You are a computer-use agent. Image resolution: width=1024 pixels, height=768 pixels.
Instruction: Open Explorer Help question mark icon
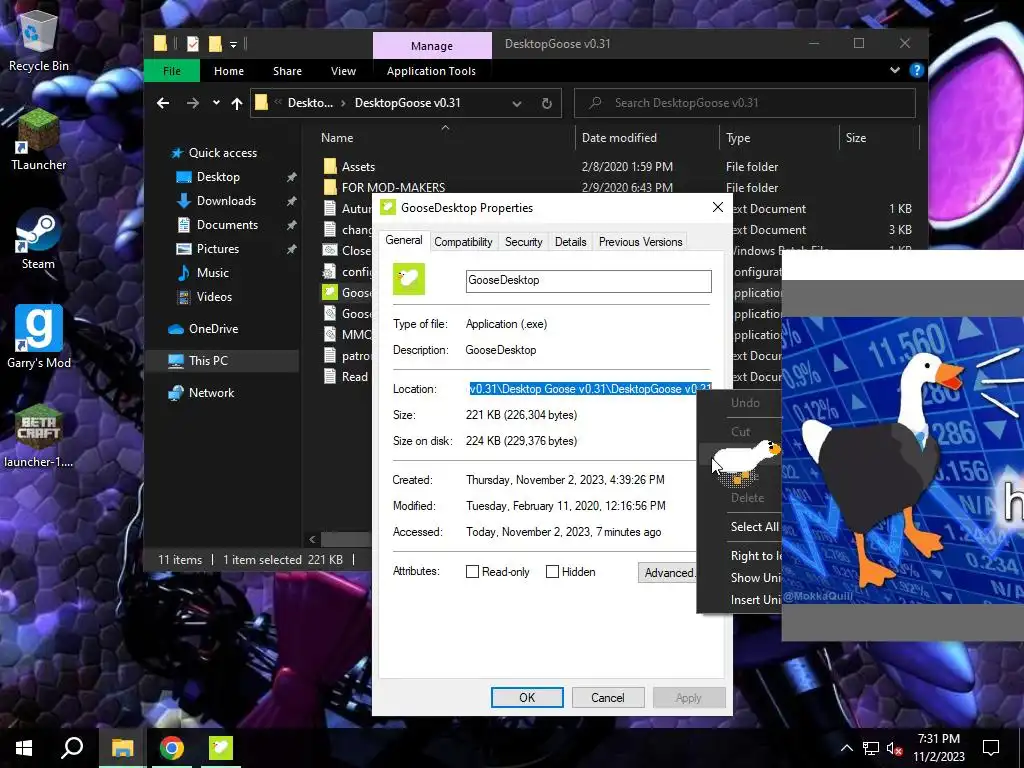917,71
